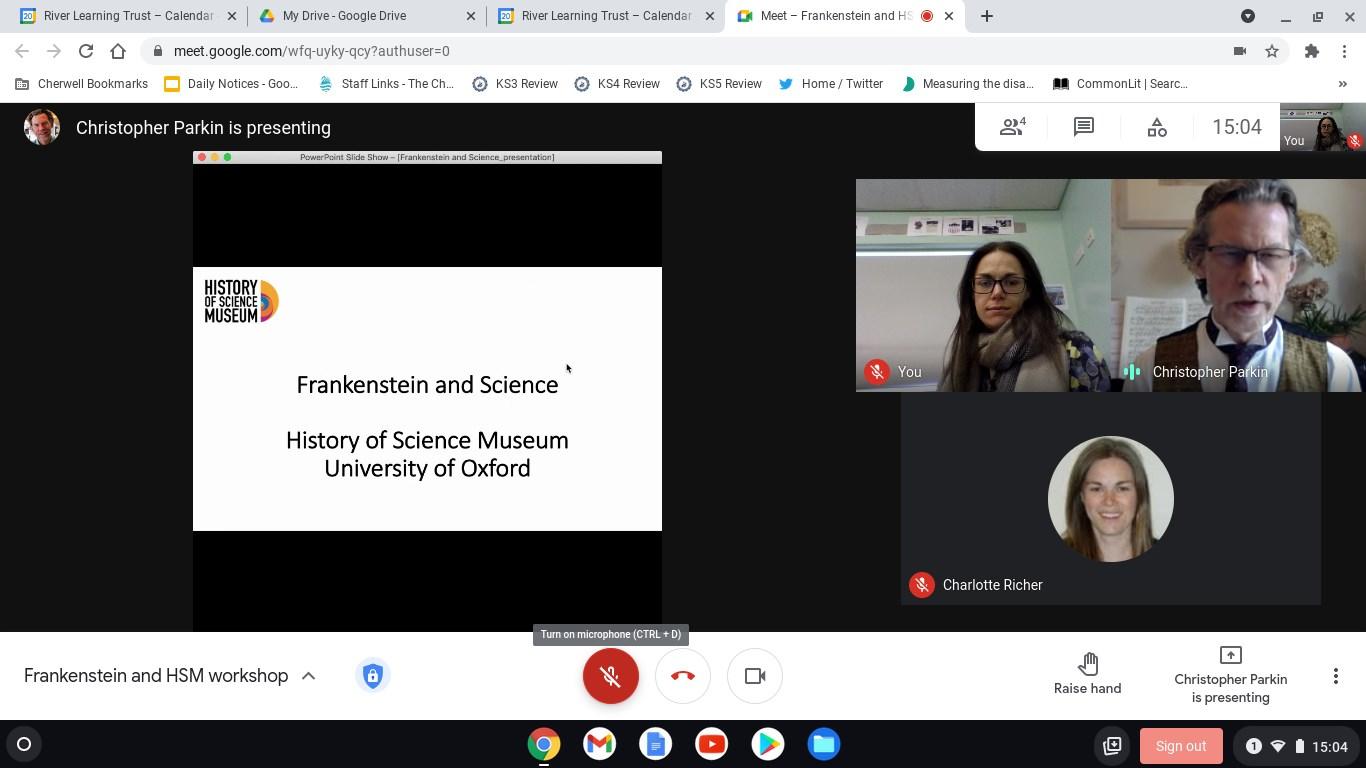The image size is (1366, 768).
Task: Close the My Drive tab
Action: tap(470, 16)
